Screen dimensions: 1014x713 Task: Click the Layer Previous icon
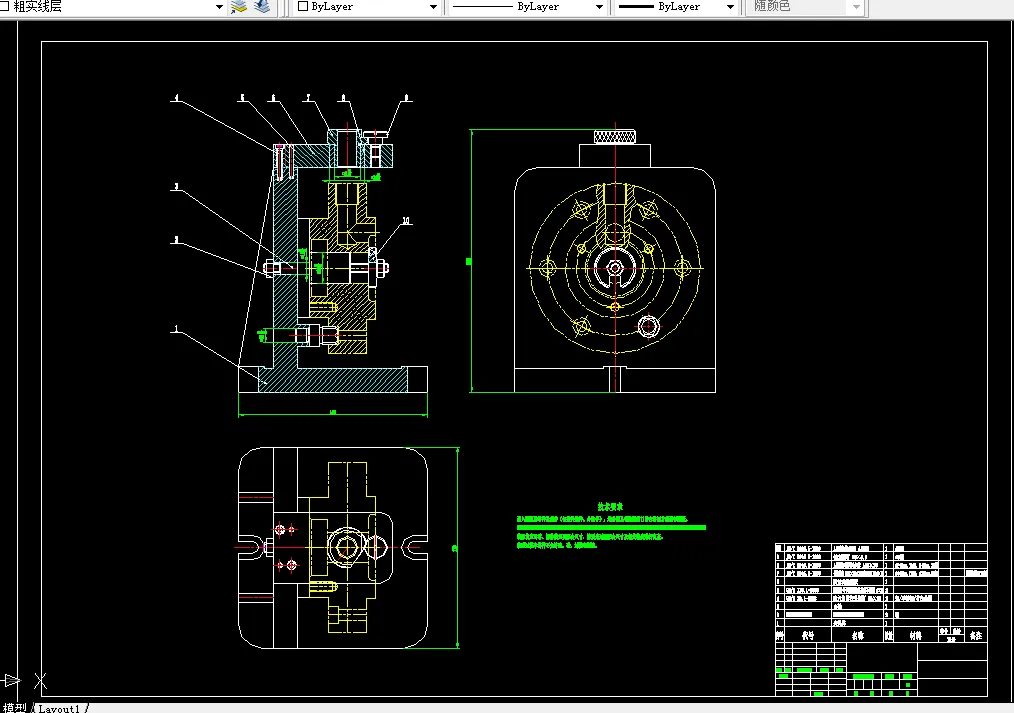(262, 7)
